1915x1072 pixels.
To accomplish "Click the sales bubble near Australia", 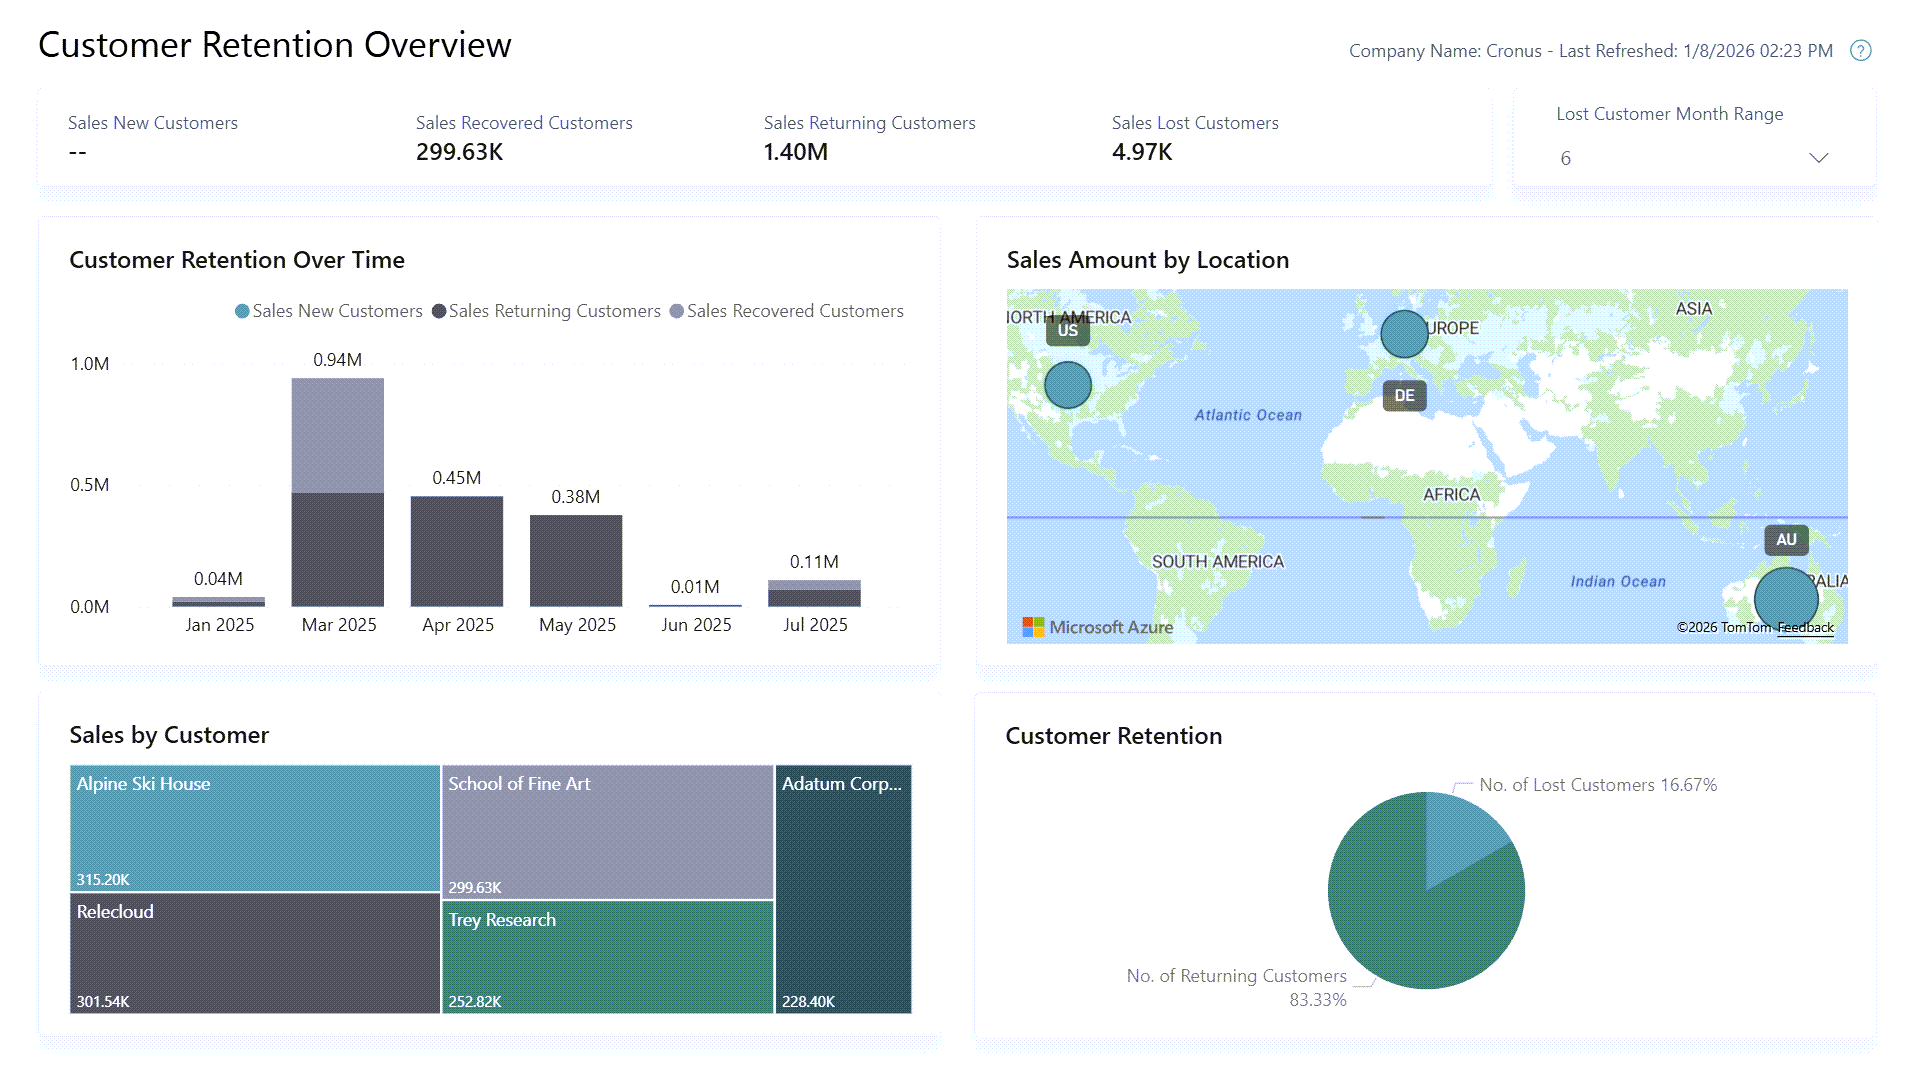I will point(1785,597).
